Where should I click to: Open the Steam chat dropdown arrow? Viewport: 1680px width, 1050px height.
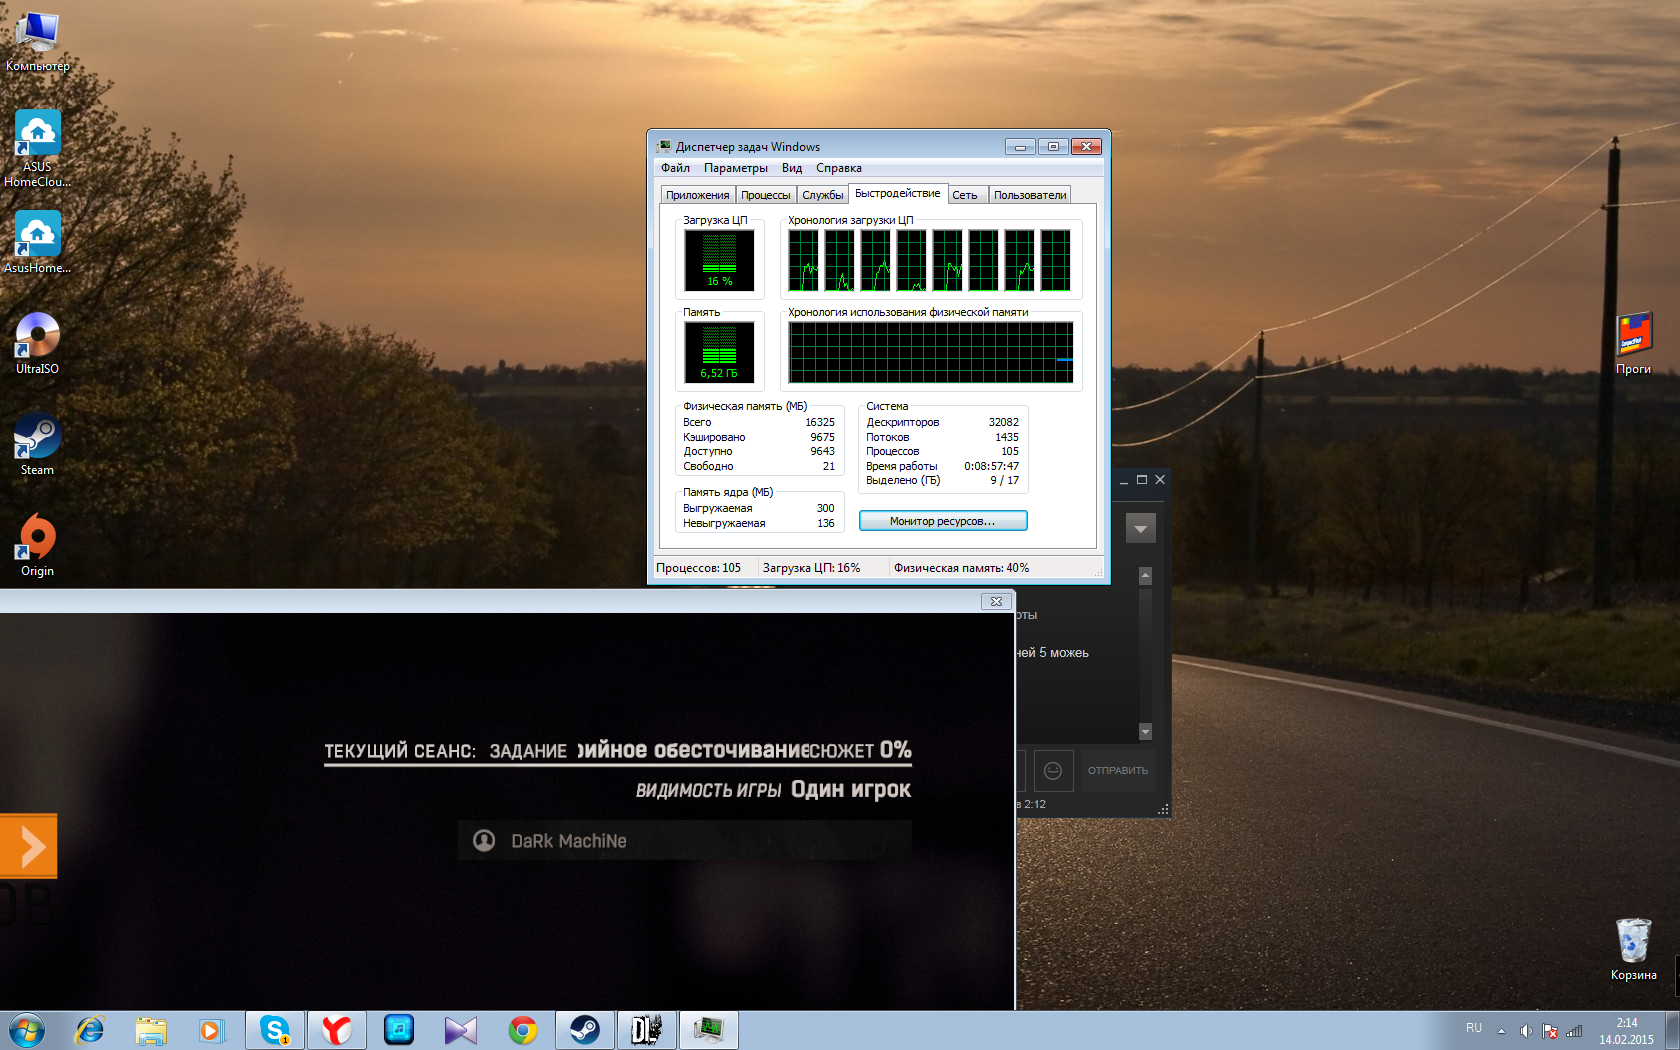pos(1141,528)
